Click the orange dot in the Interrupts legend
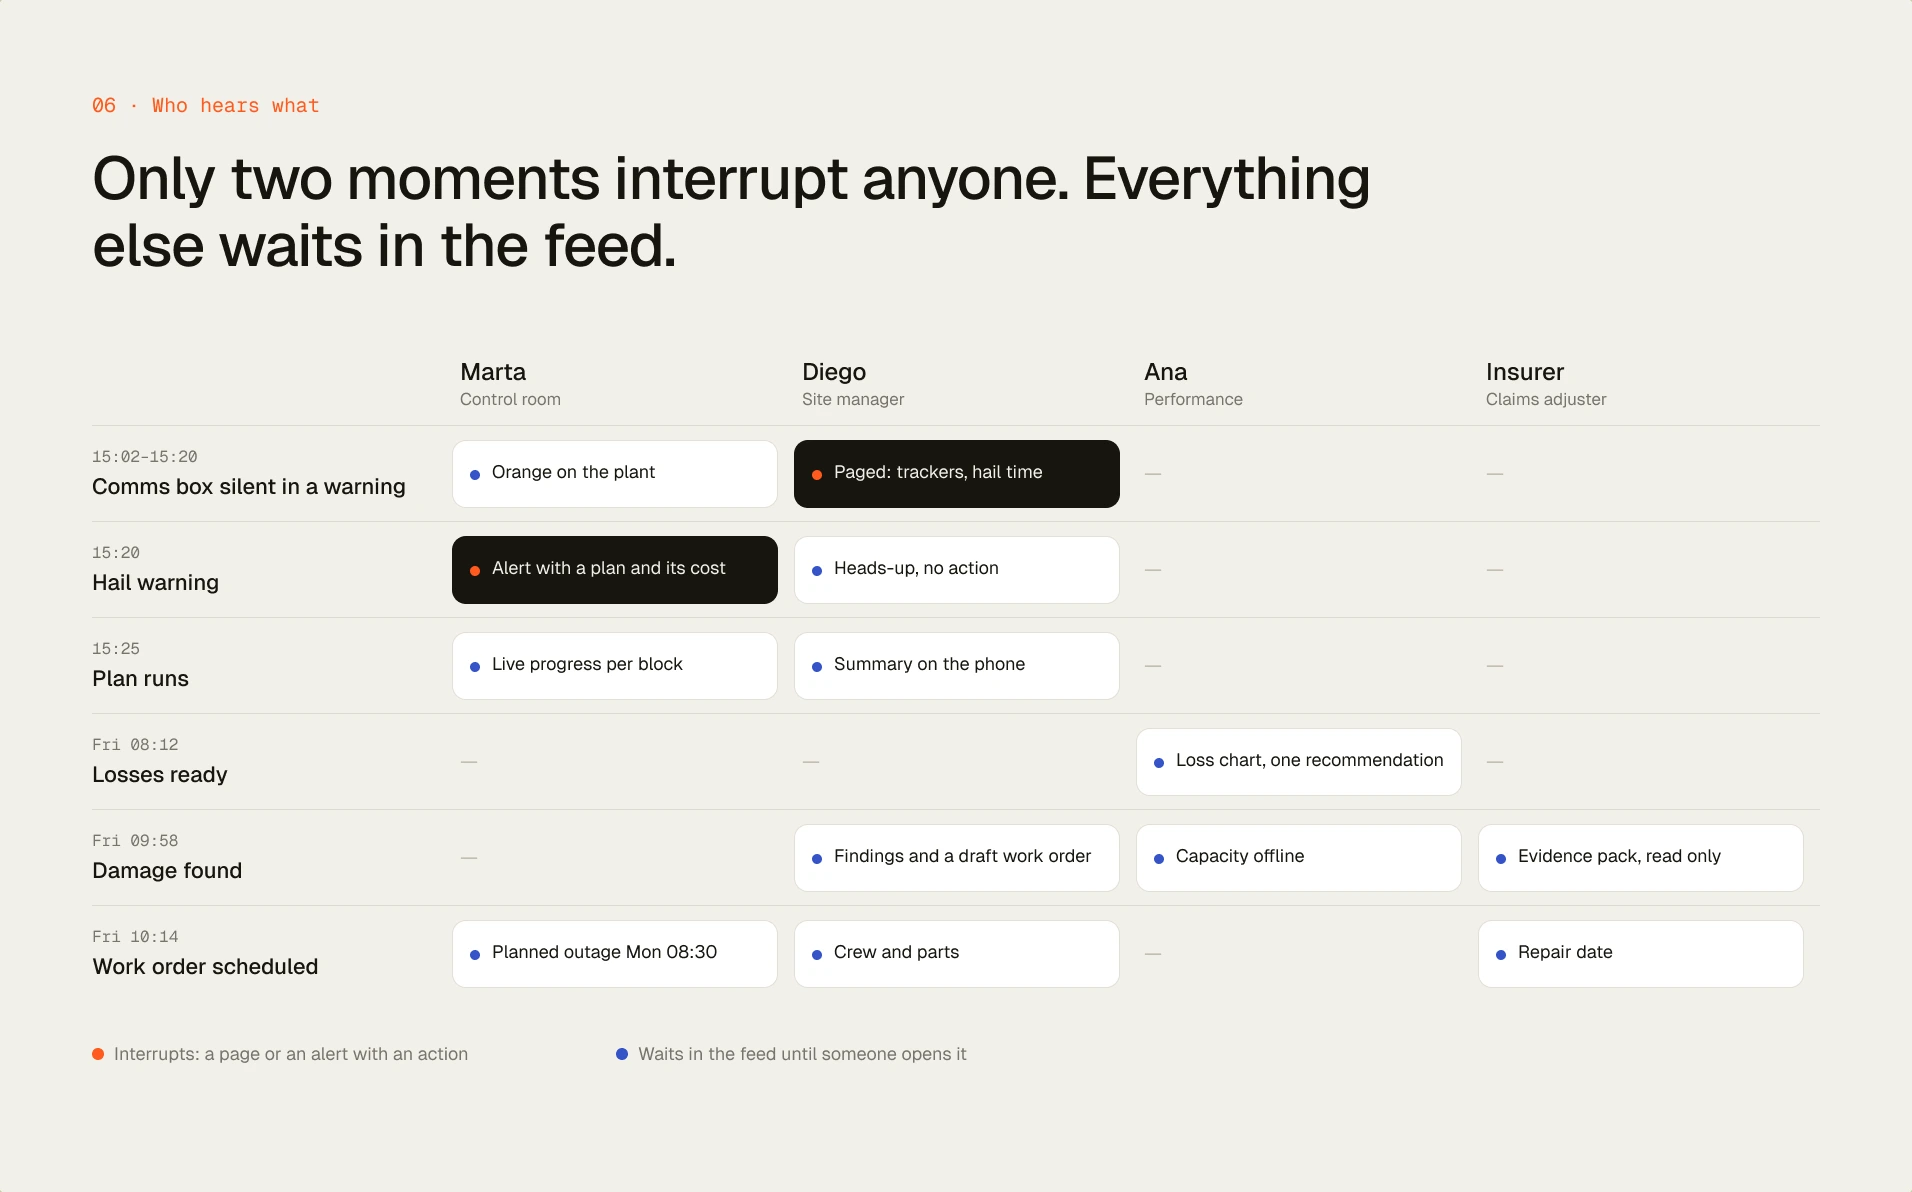Screen dimensions: 1912x1192 click(x=98, y=1054)
